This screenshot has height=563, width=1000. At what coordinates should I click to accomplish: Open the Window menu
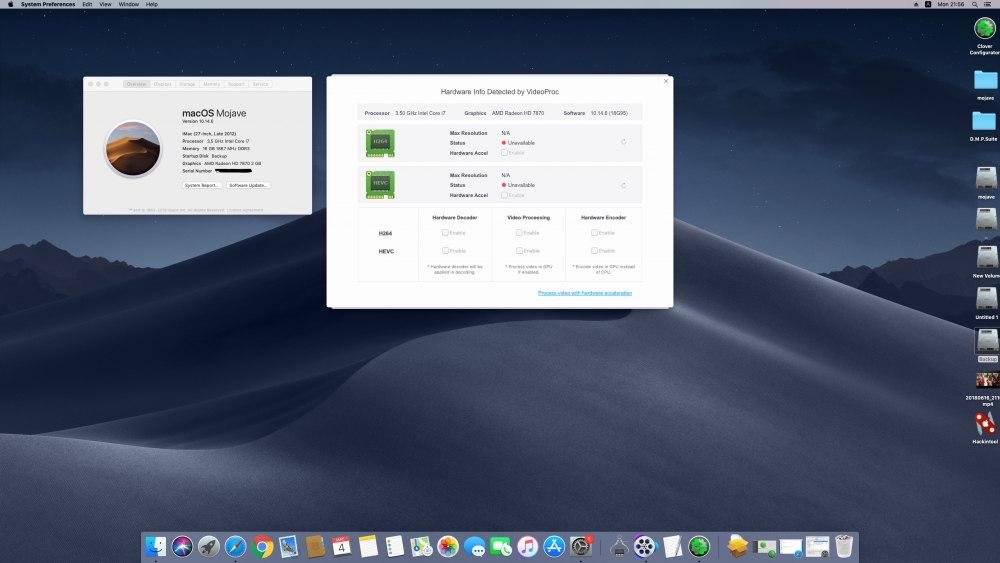coord(128,4)
